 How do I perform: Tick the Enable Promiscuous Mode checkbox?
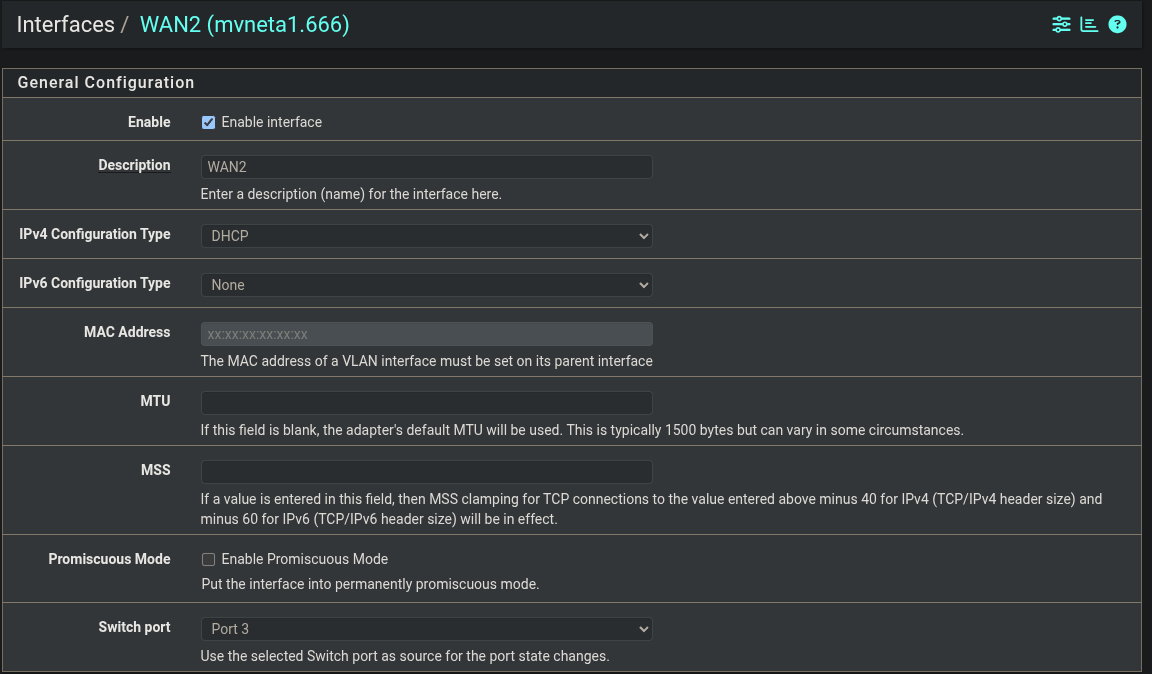click(209, 559)
